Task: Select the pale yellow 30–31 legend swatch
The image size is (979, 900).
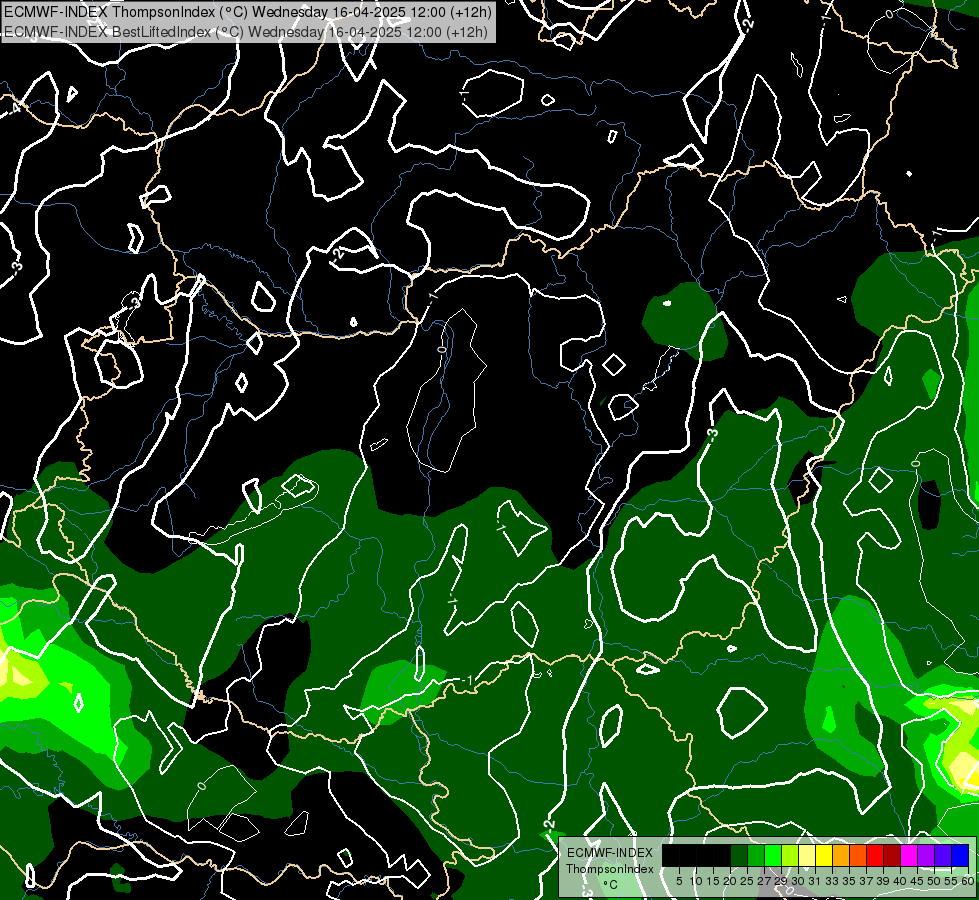Action: (x=807, y=855)
